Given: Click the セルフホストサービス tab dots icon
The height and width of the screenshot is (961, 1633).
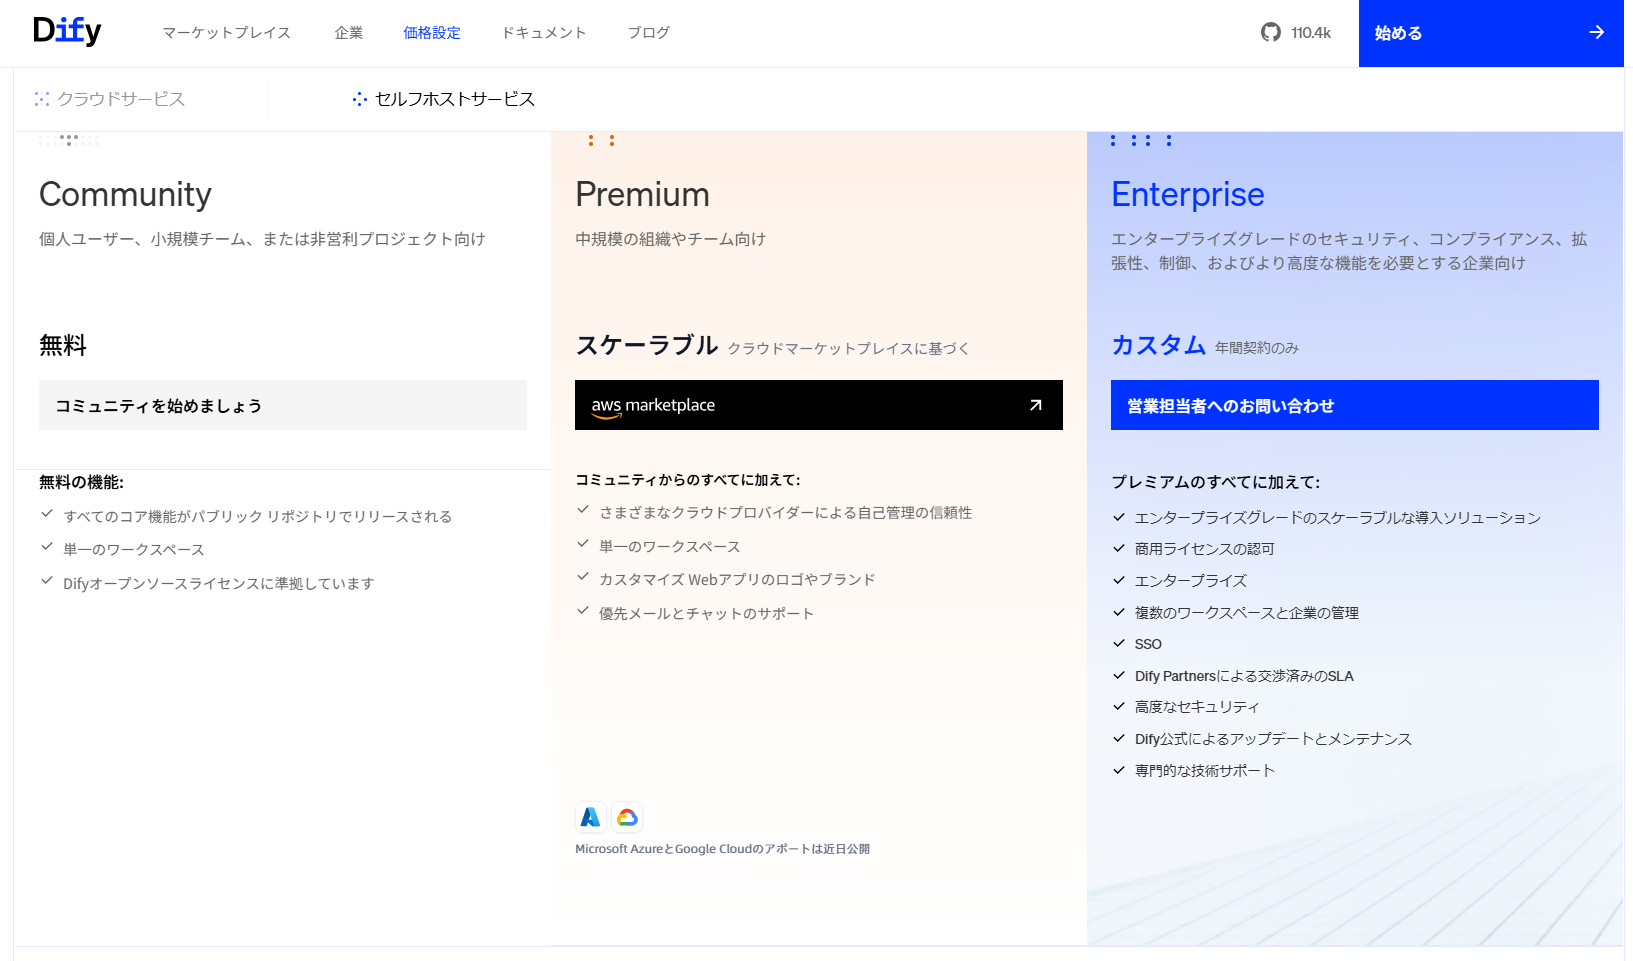Looking at the screenshot, I should pos(360,99).
